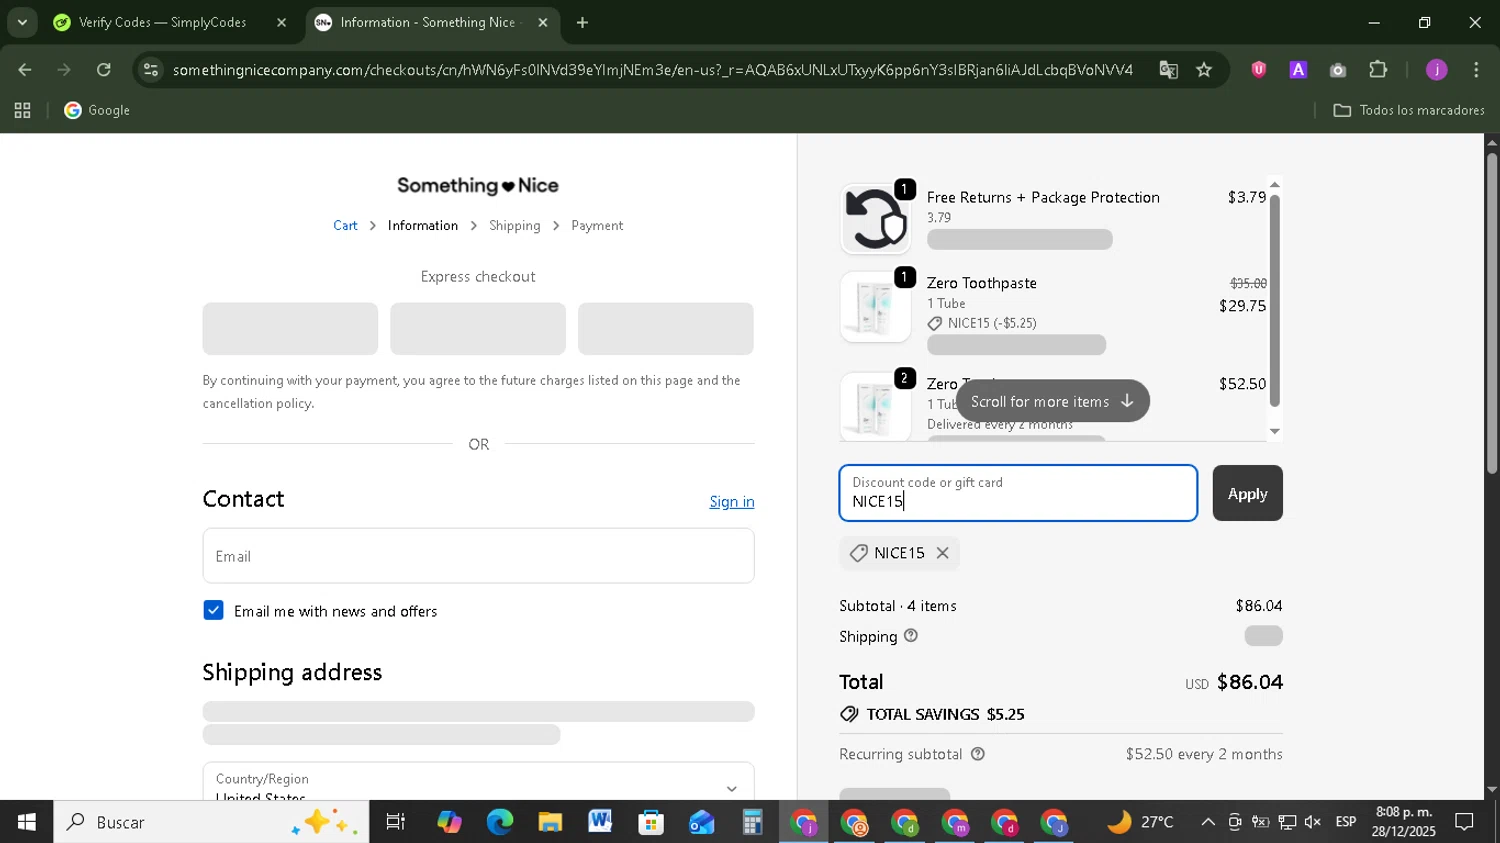Click the order items list scrollbar
The width and height of the screenshot is (1500, 843).
point(1275,302)
